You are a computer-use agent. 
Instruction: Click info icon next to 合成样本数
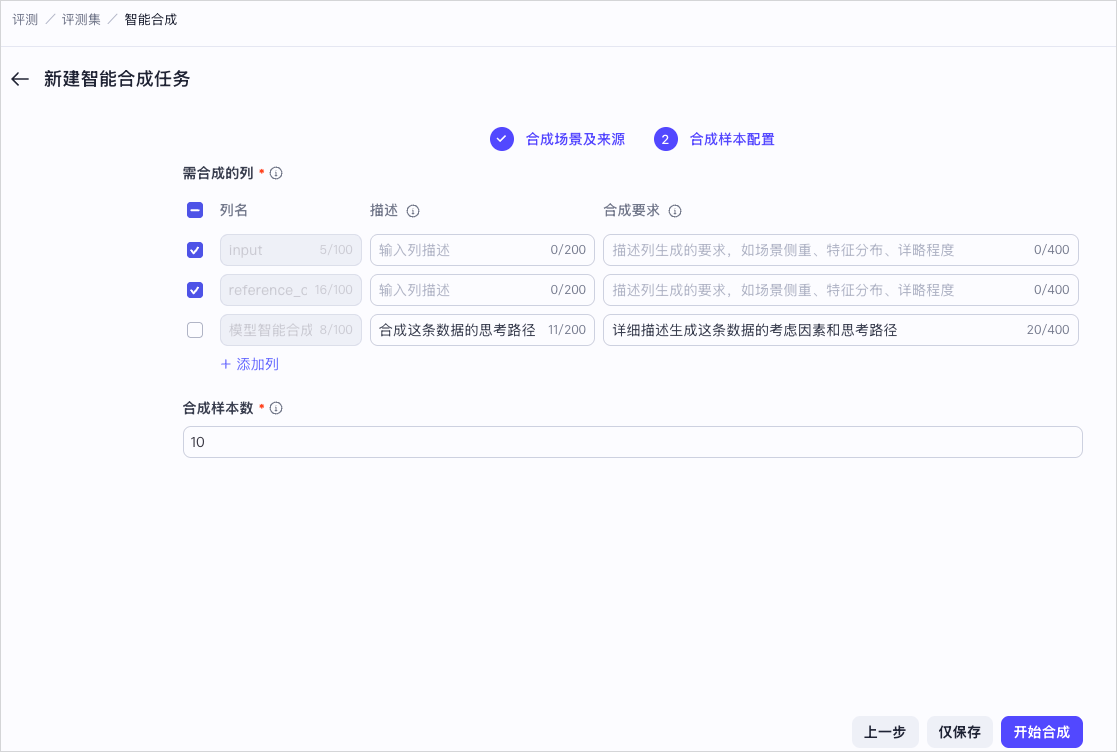tap(276, 408)
